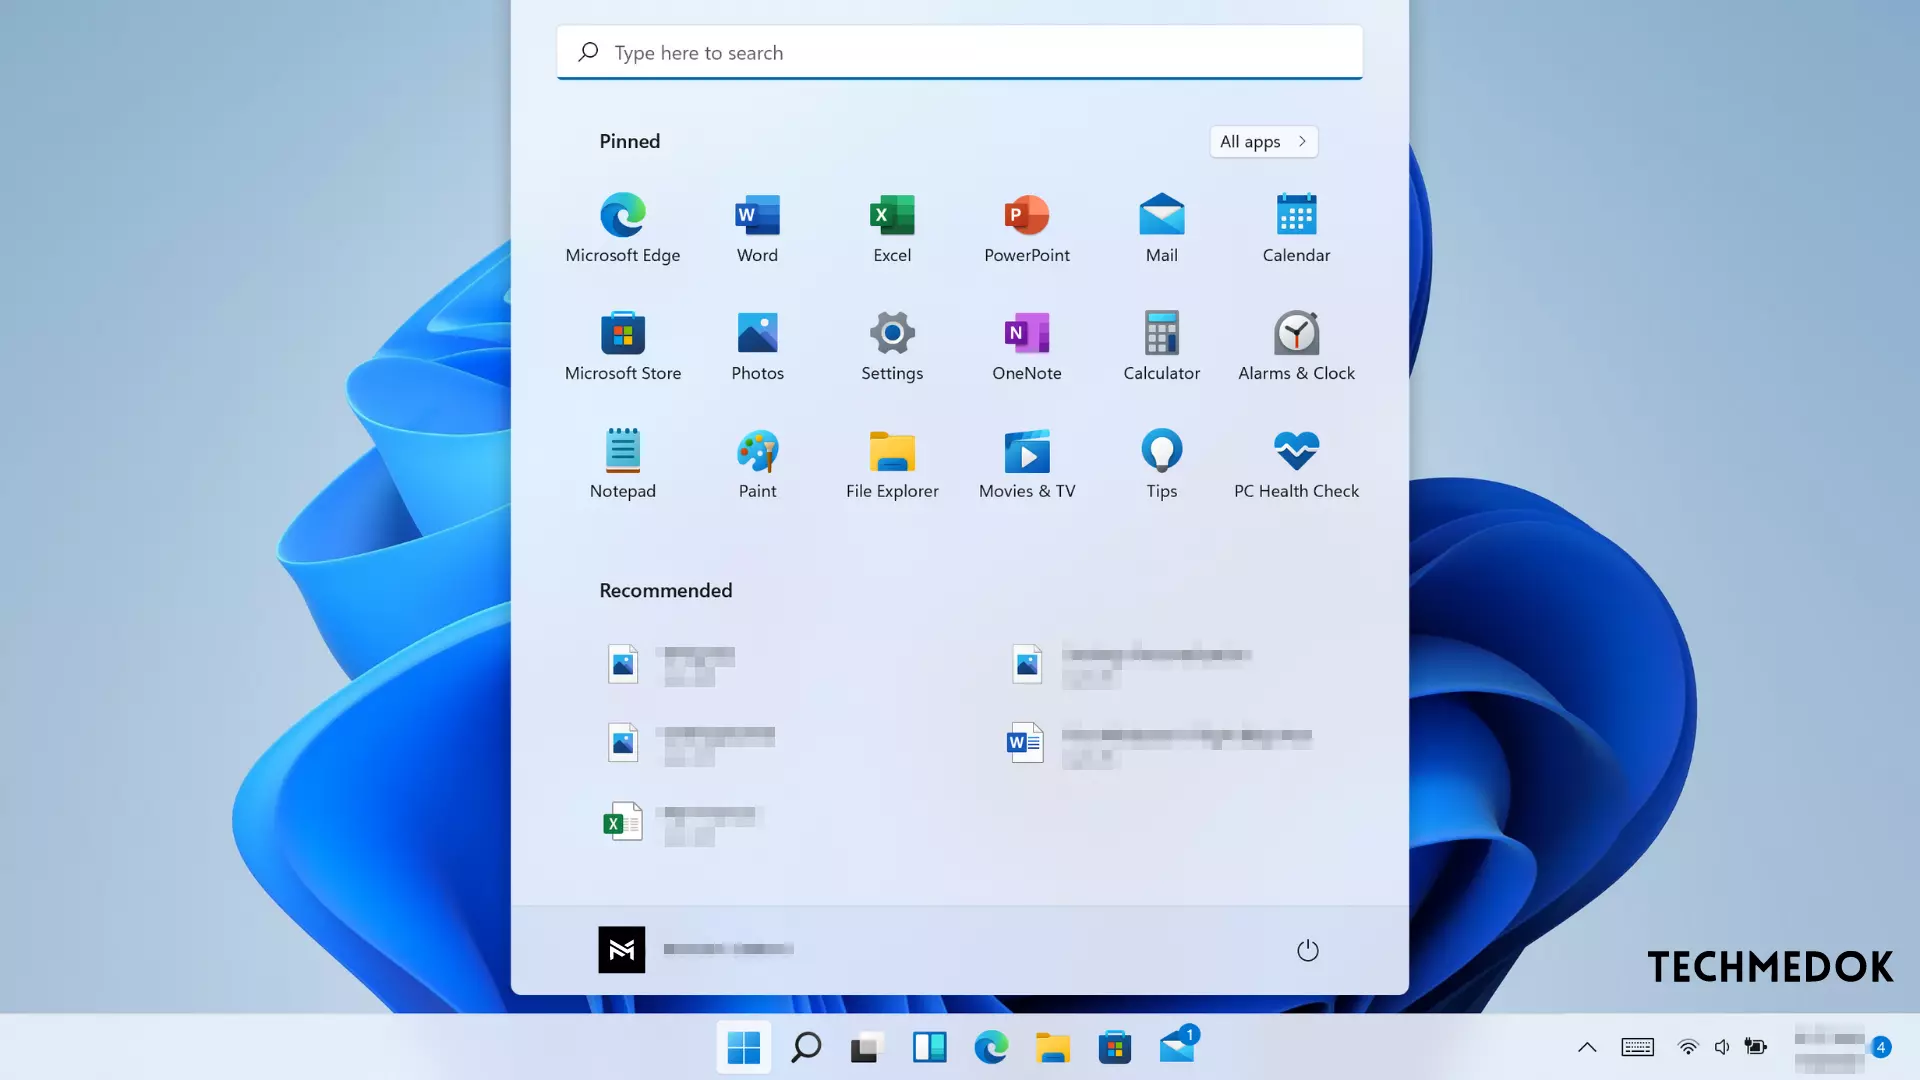Open the recommended Word document
Viewport: 1920px width, 1080px height.
(1160, 744)
